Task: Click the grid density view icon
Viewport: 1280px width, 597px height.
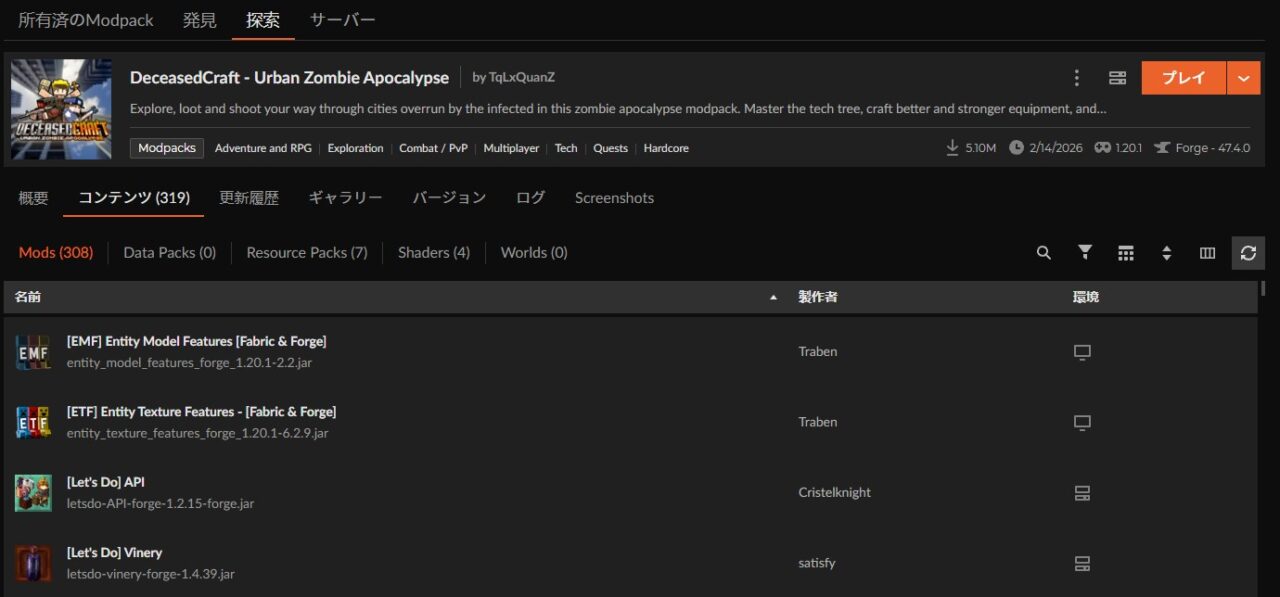Action: pyautogui.click(x=1125, y=253)
